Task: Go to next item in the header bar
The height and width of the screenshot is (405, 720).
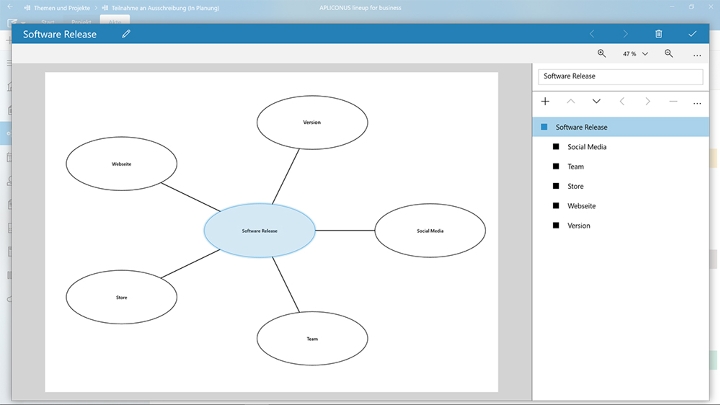Action: coord(625,34)
